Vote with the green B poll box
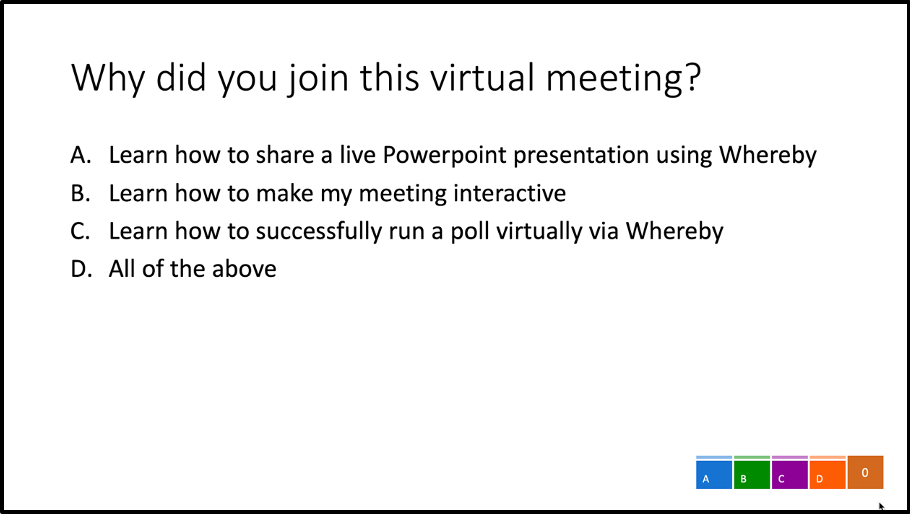Screen dimensions: 910x514 (x=752, y=475)
